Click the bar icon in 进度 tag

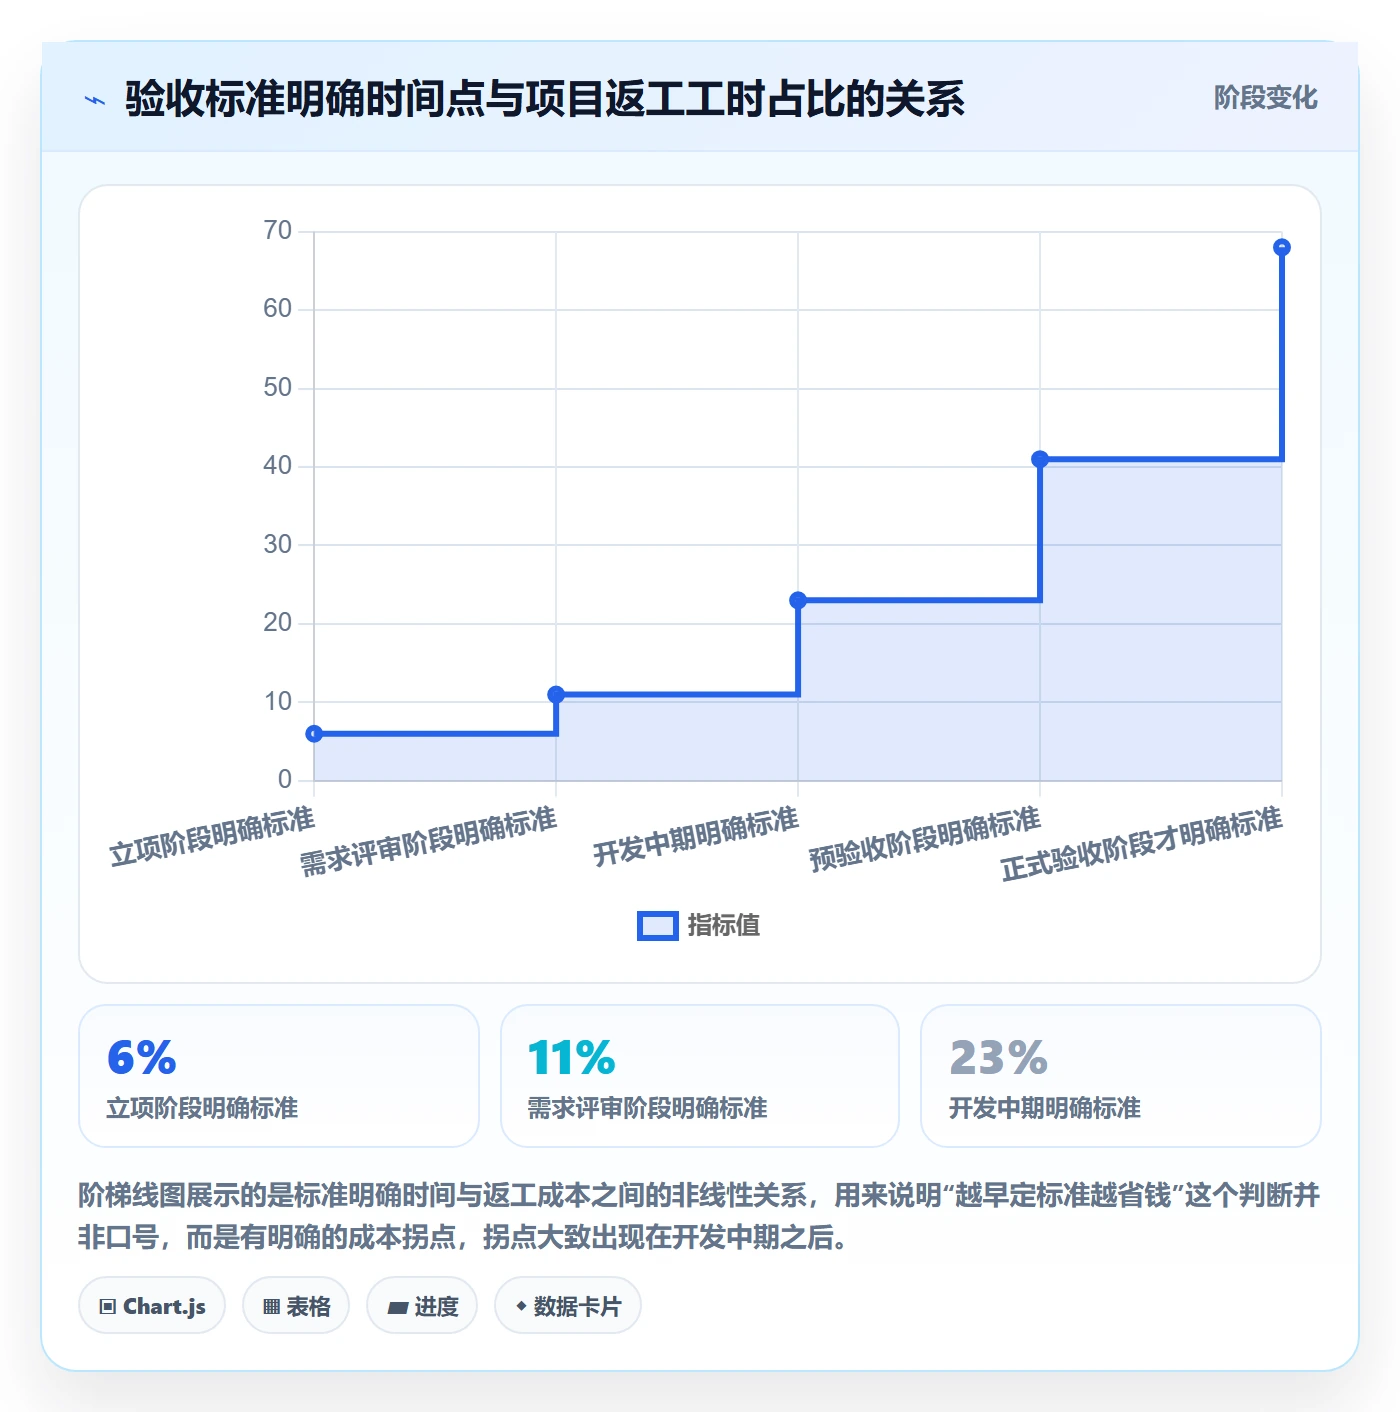tap(397, 1308)
